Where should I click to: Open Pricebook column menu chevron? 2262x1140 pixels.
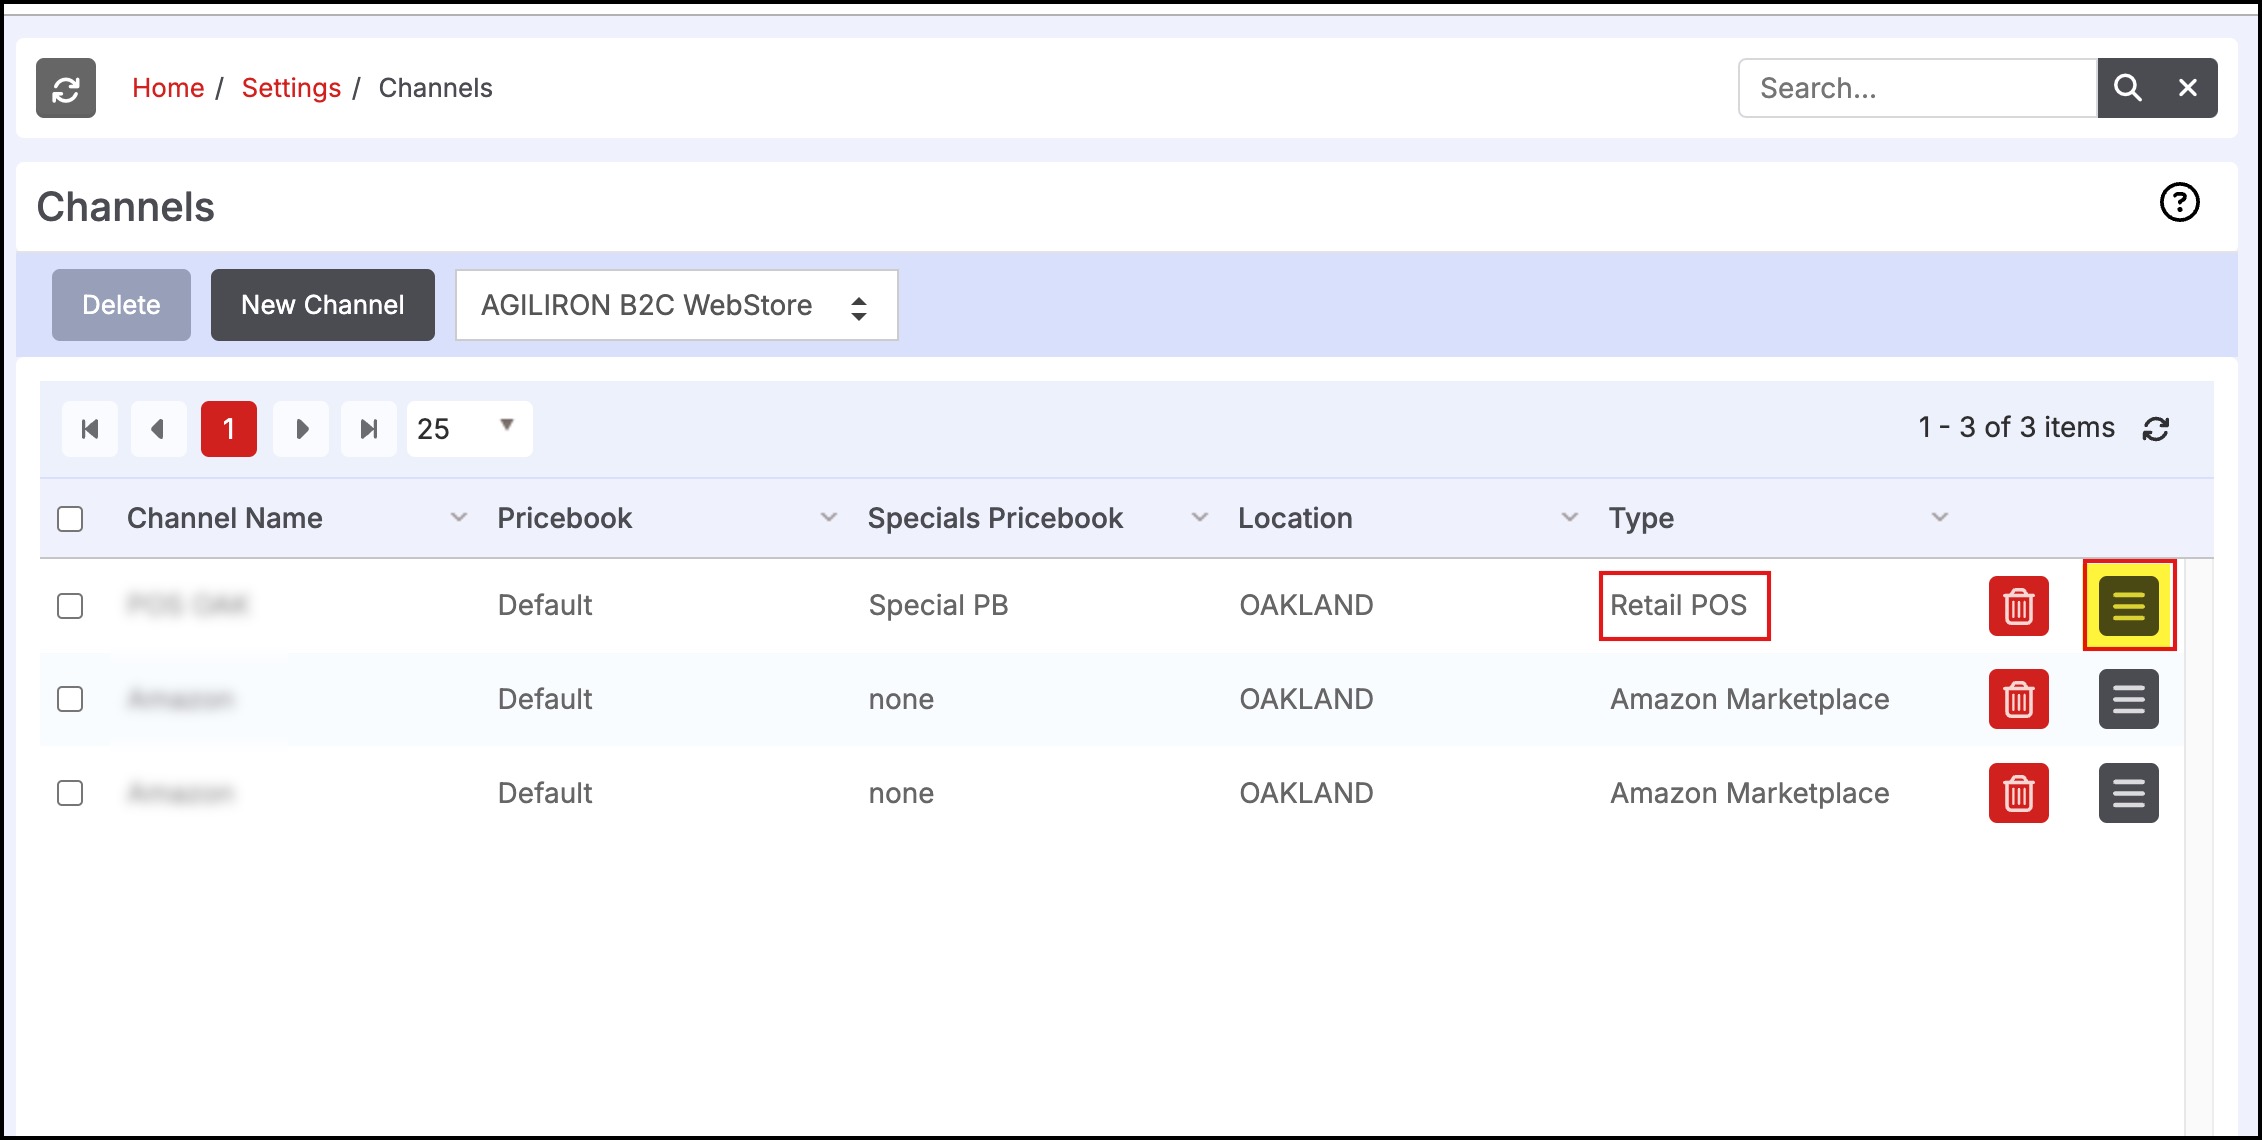point(829,518)
